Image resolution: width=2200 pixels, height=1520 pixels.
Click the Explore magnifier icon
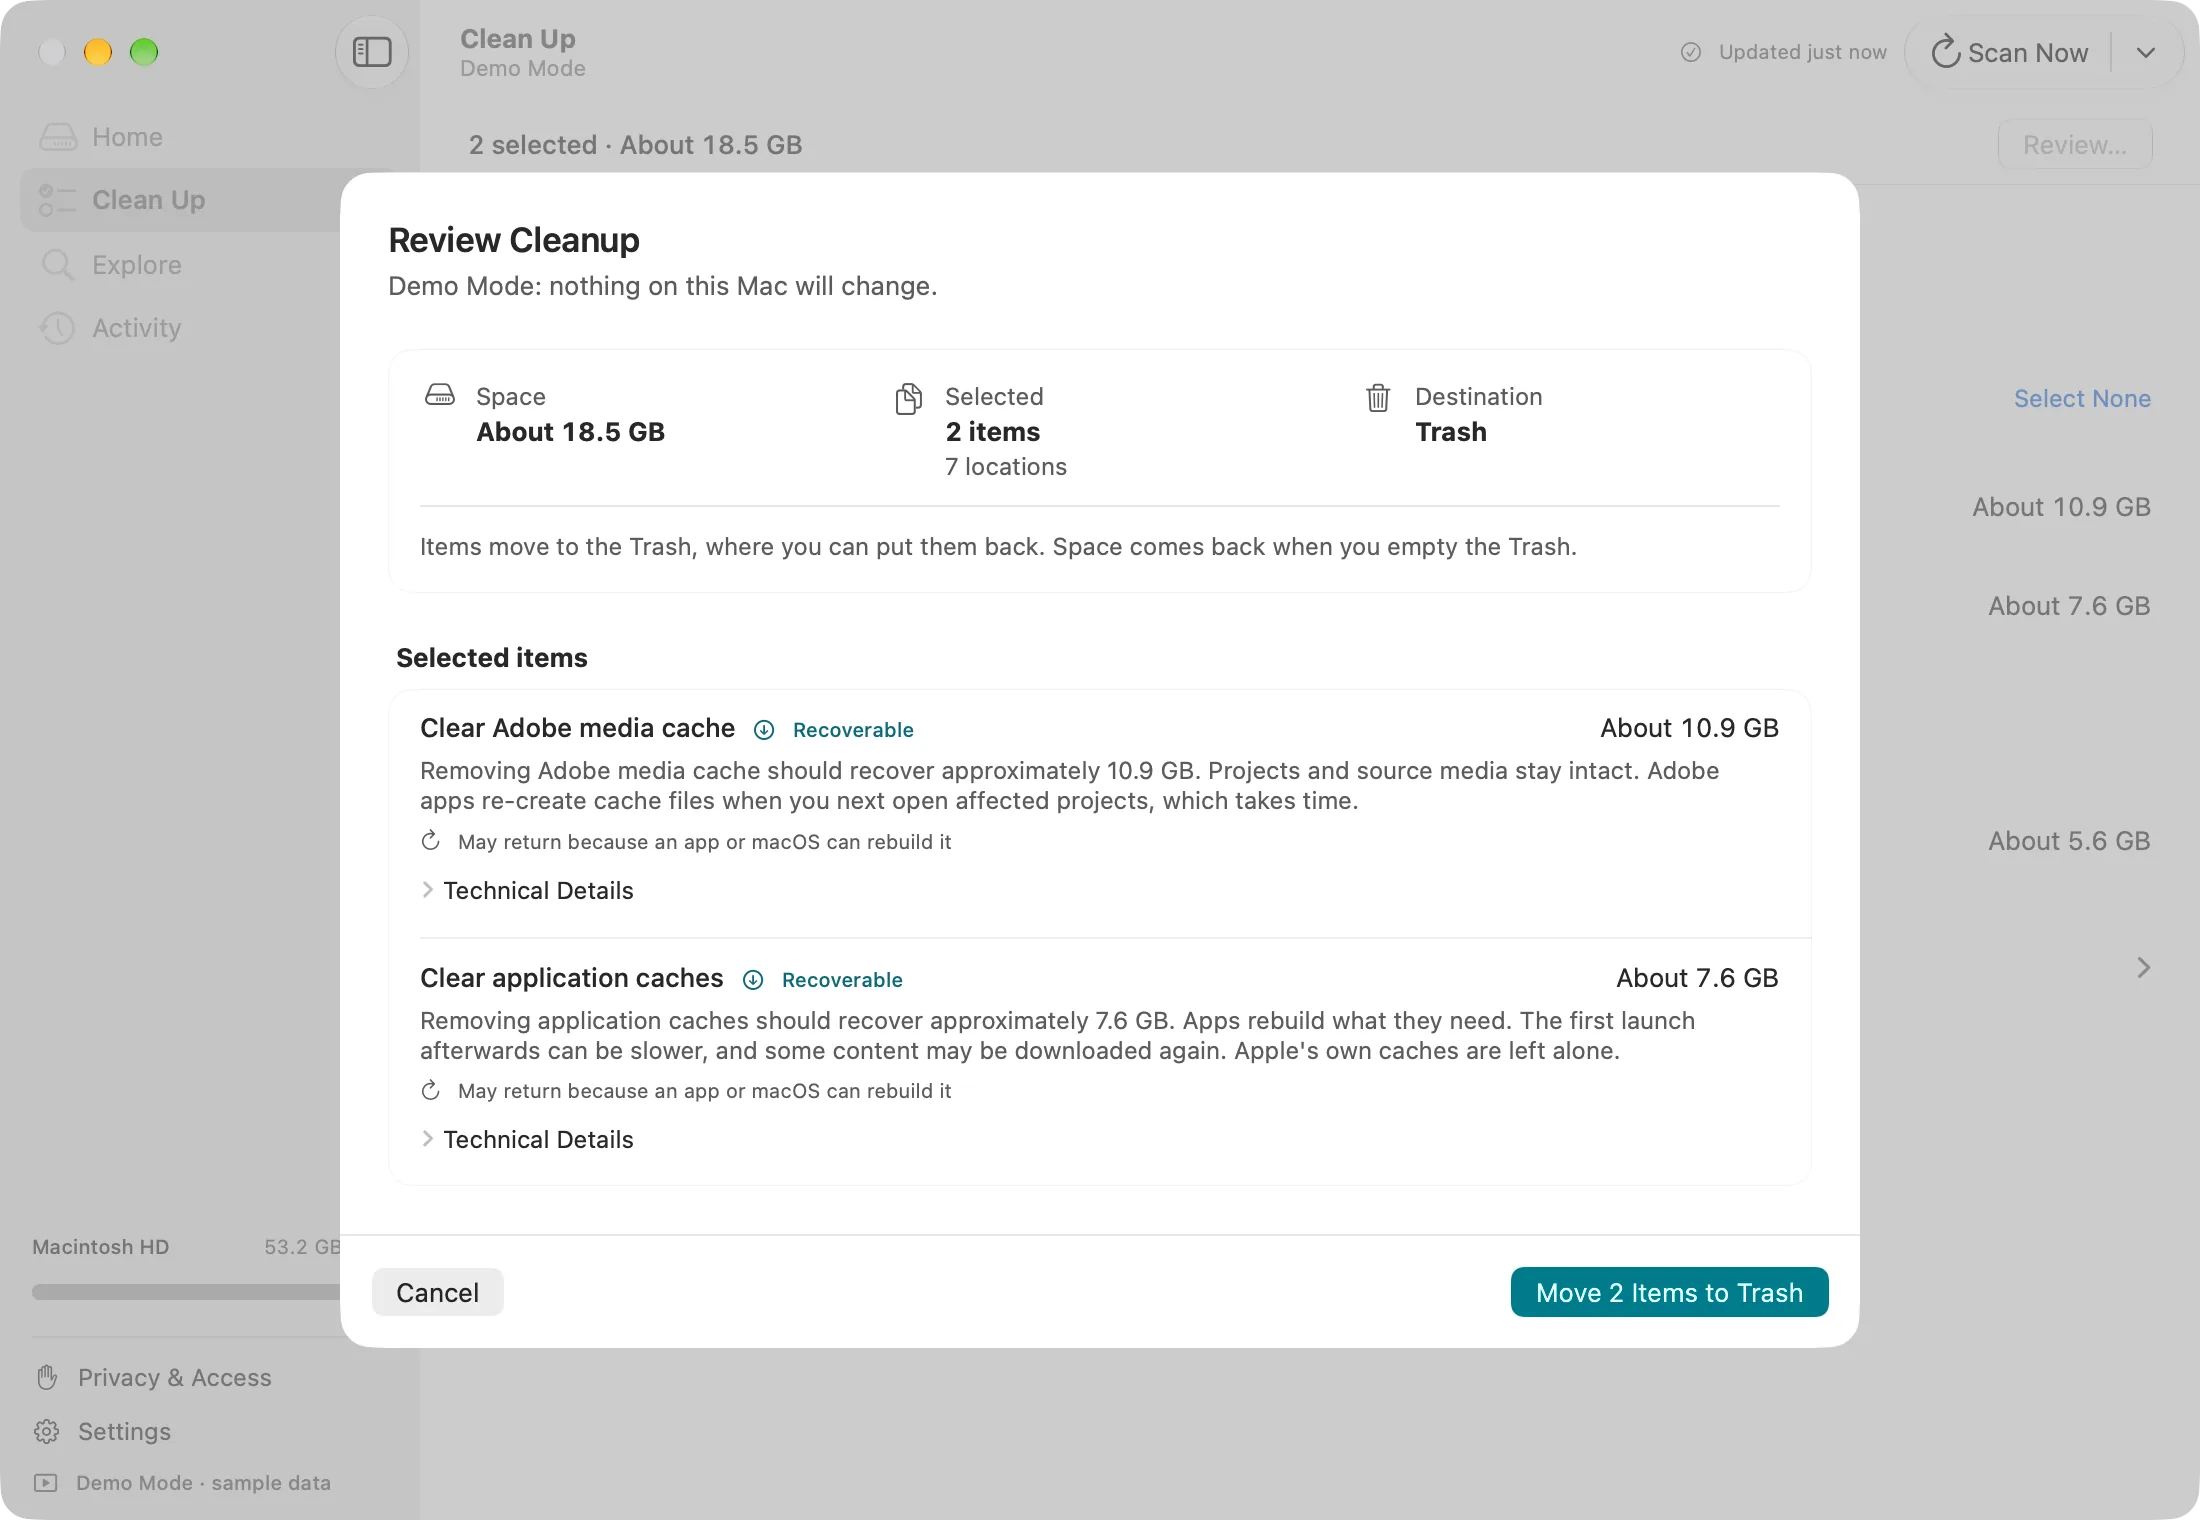(x=58, y=265)
